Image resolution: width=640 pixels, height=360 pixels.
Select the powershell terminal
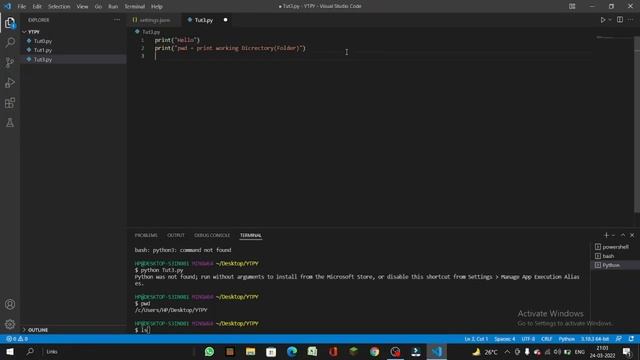(x=615, y=247)
